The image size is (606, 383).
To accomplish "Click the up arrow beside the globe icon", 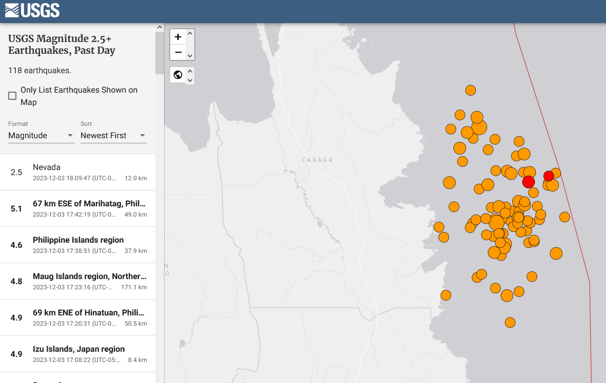I will 190,71.
